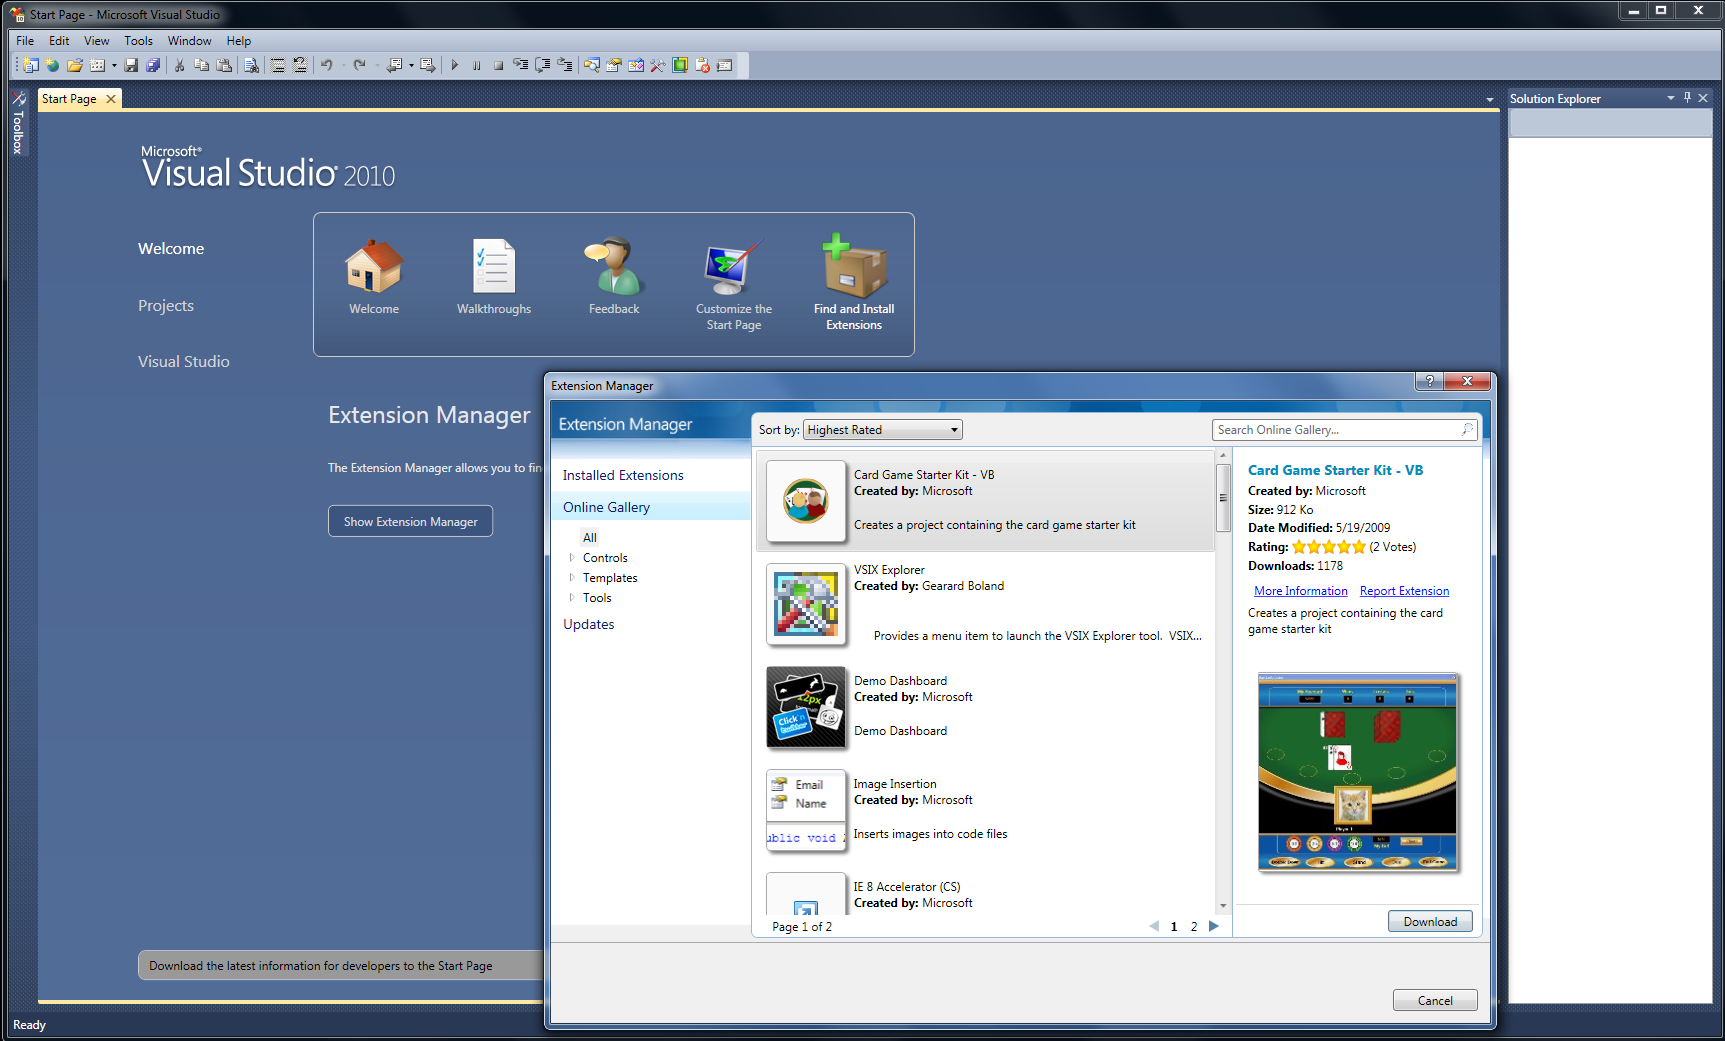This screenshot has height=1041, width=1725.
Task: Open the Solution Explorer window position dropdown
Action: (x=1671, y=98)
